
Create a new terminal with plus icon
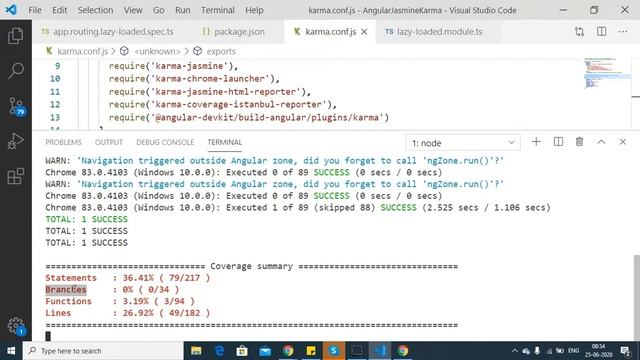coord(536,142)
